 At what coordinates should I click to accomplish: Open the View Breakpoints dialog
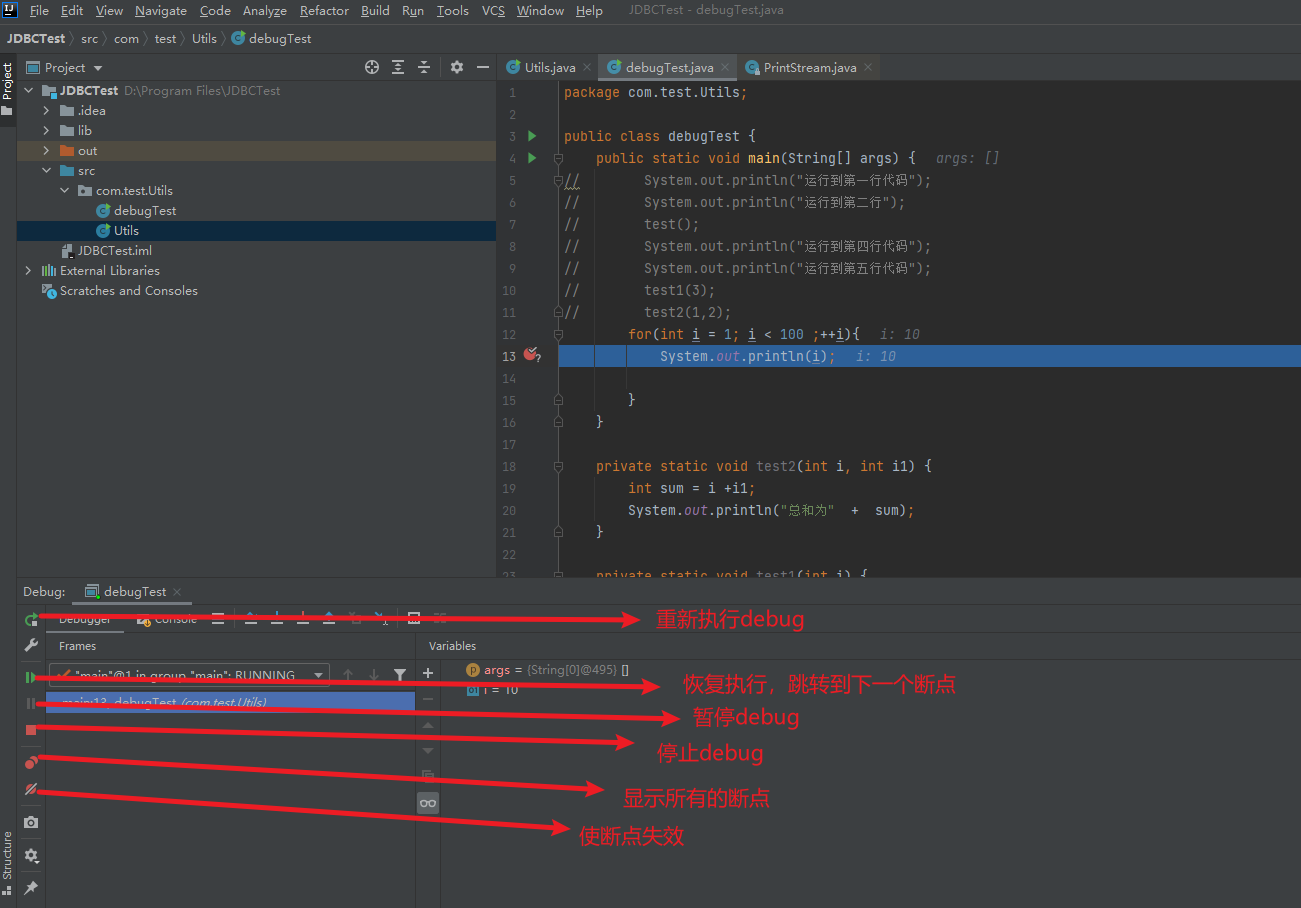pyautogui.click(x=31, y=762)
